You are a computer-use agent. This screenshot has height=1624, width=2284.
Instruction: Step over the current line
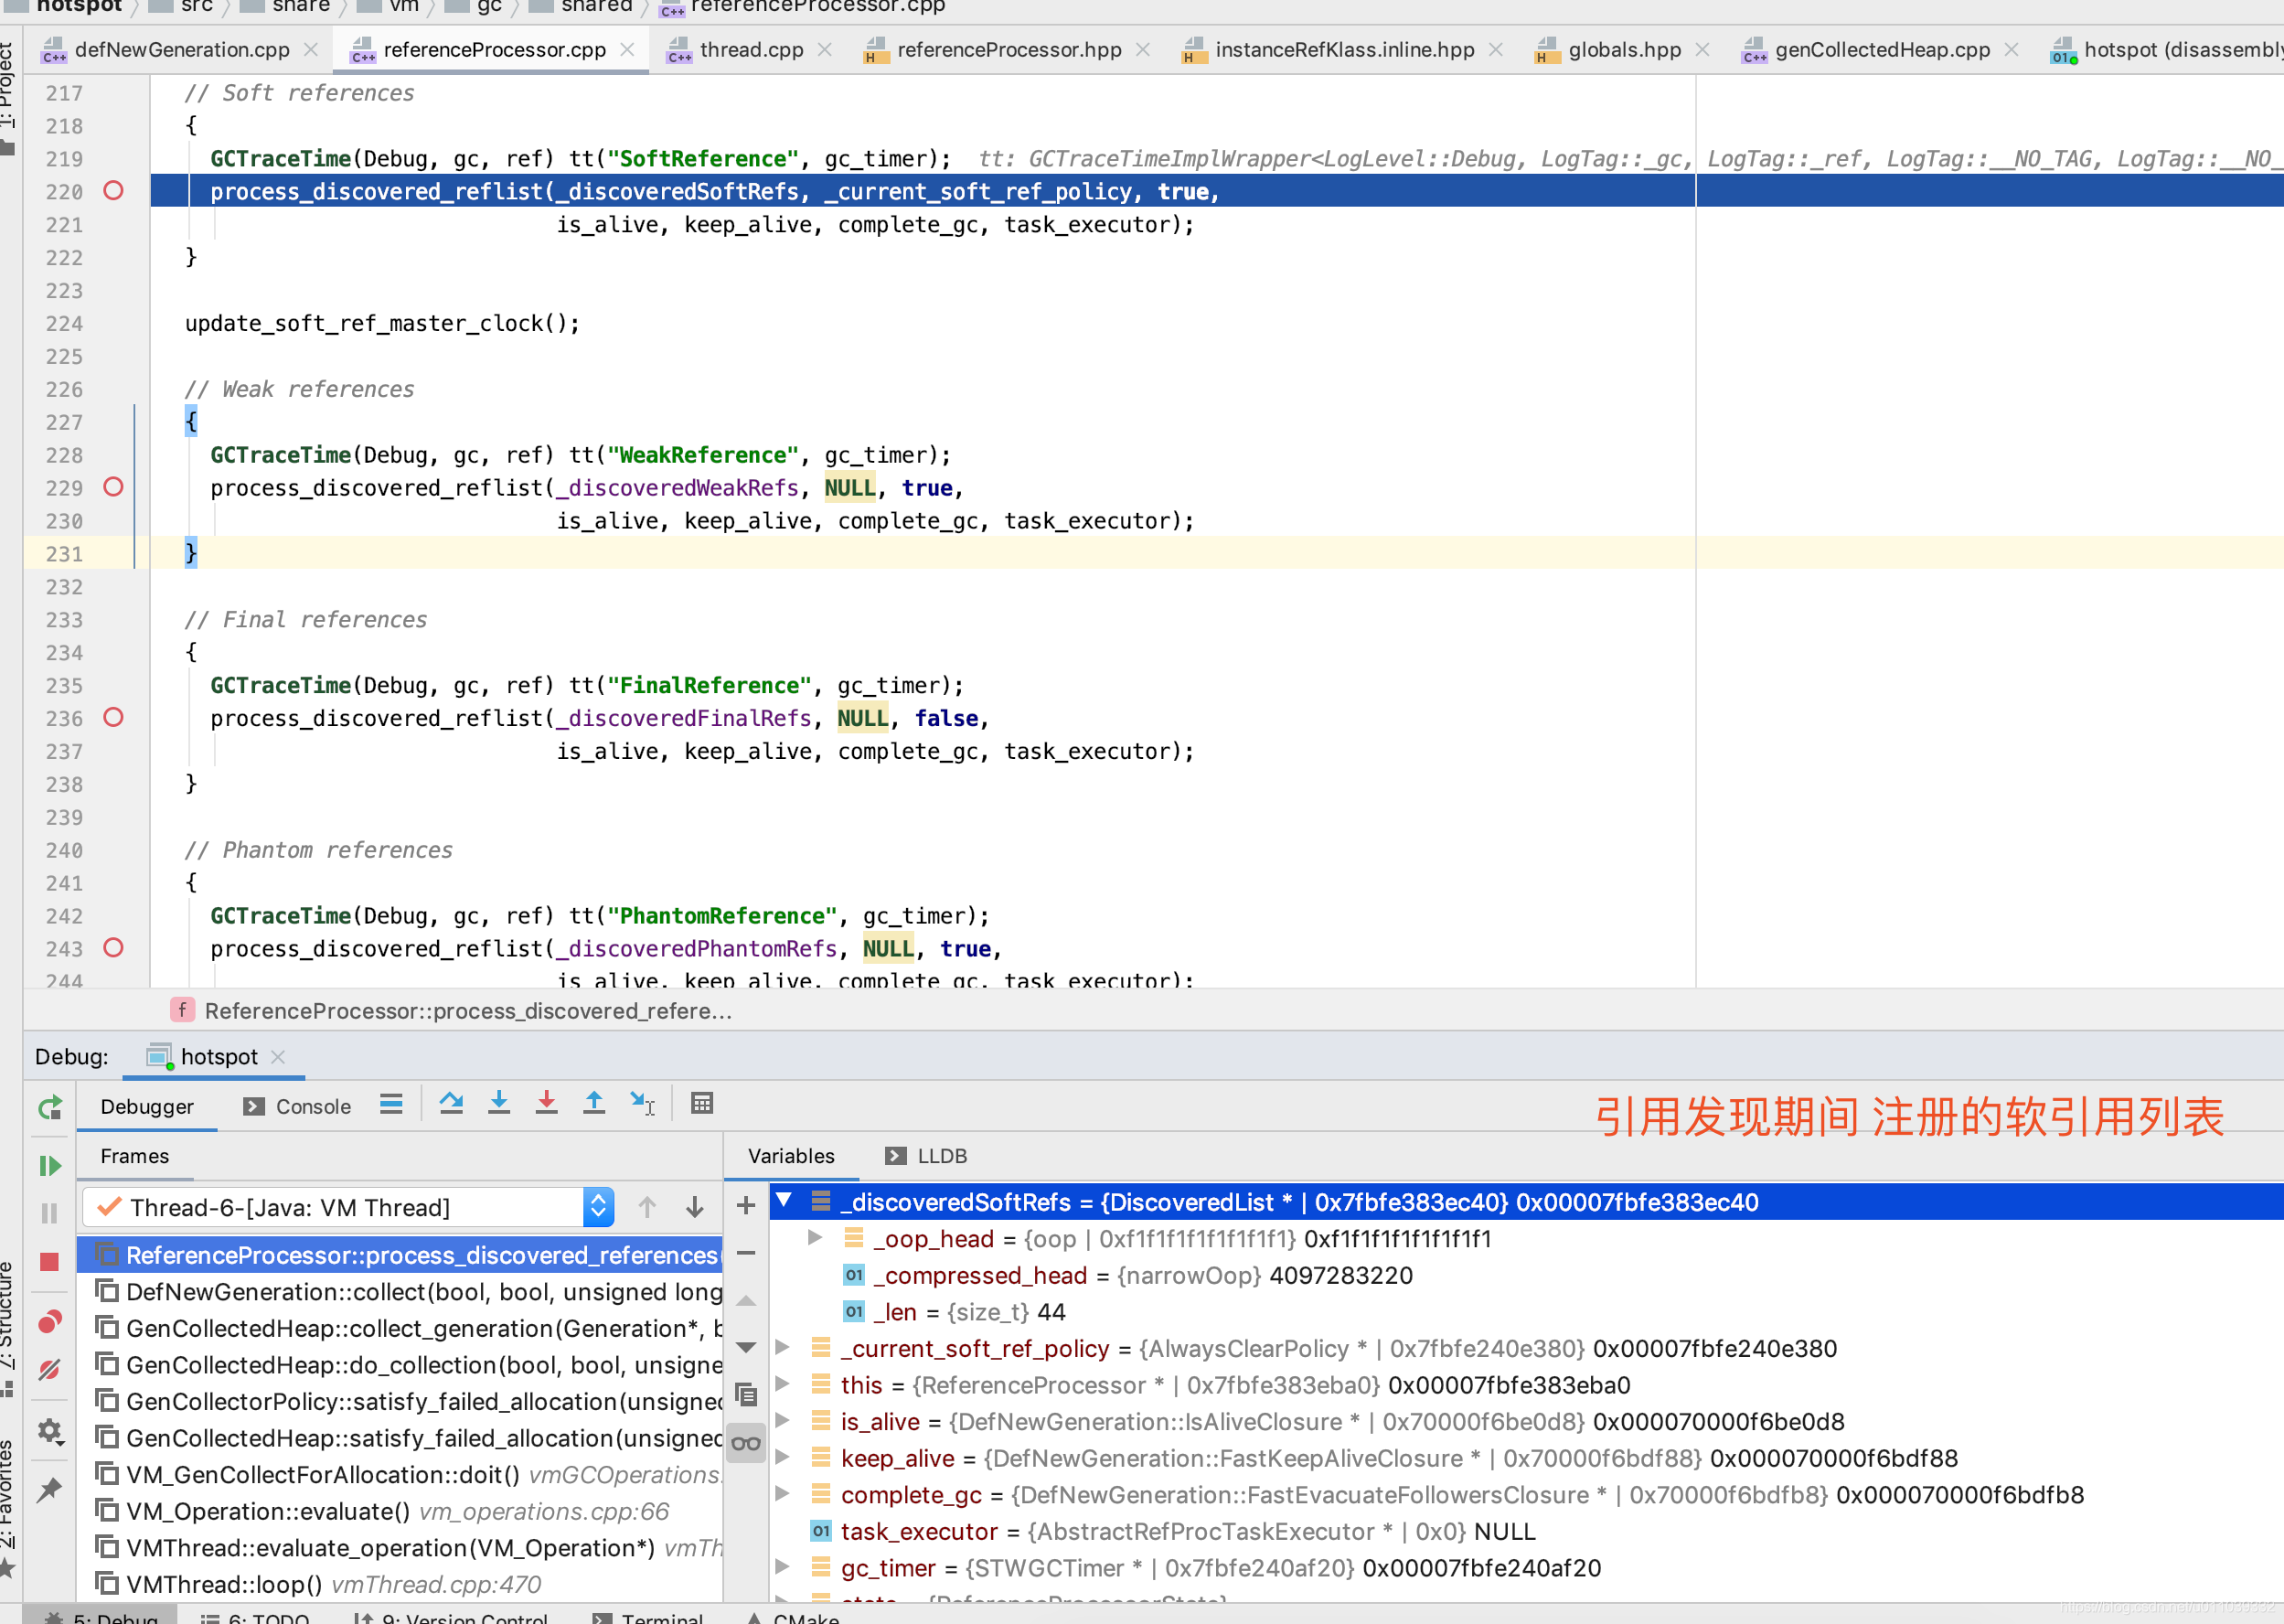click(x=451, y=1103)
